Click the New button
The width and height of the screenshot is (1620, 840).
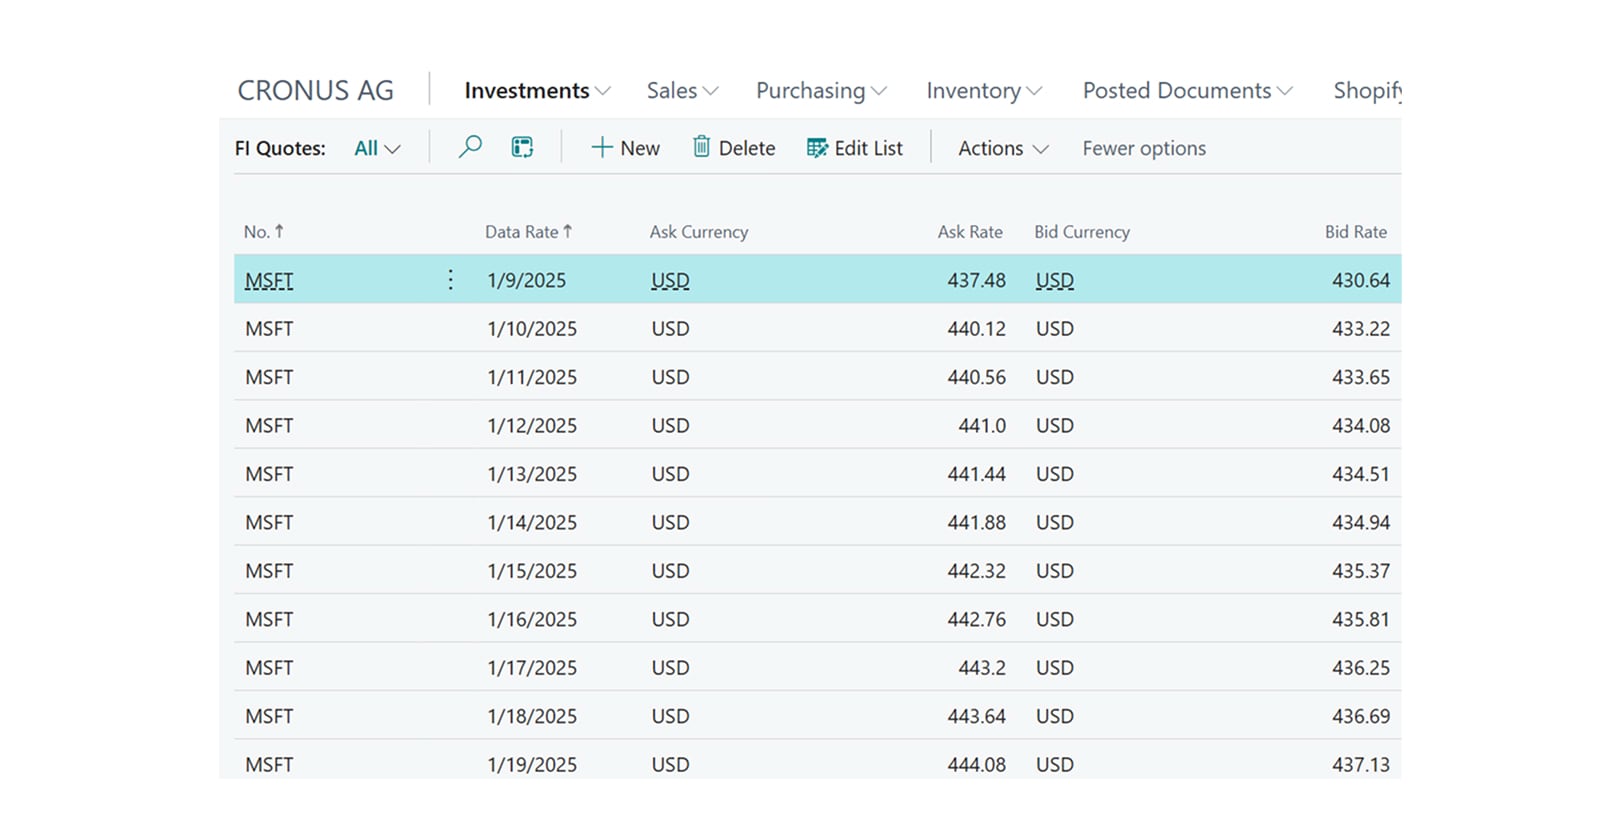pos(625,148)
